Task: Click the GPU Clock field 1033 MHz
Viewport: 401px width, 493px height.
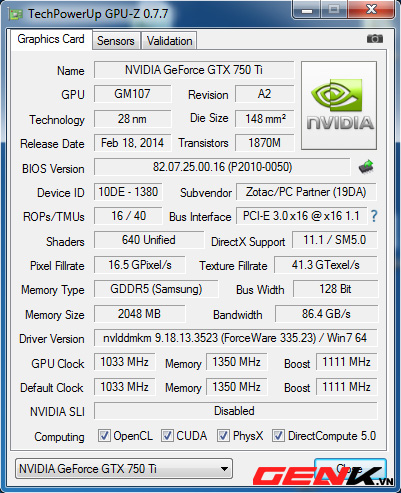Action: pos(124,362)
